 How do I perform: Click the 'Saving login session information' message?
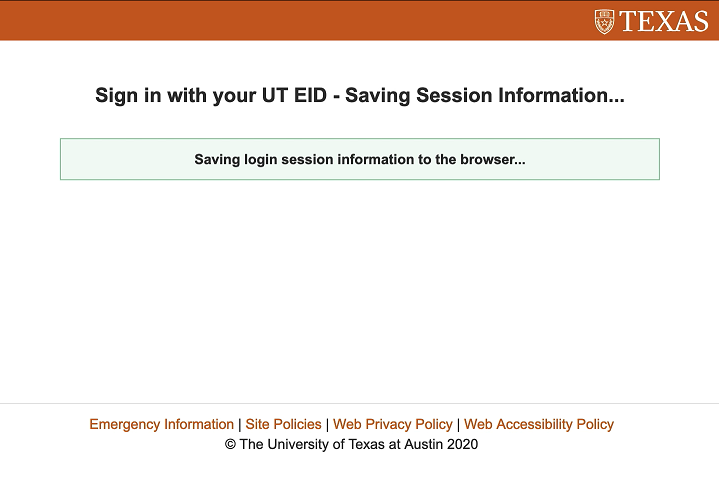pyautogui.click(x=359, y=159)
